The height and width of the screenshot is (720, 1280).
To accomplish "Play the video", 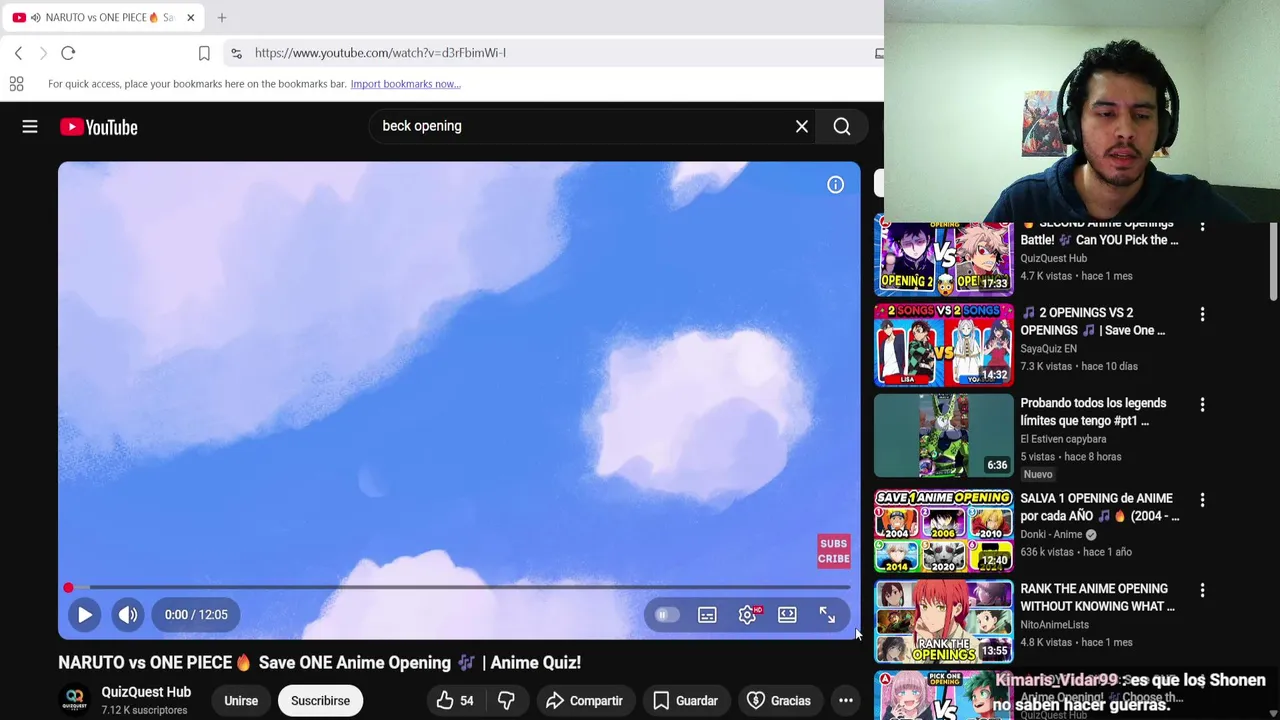I will (85, 615).
